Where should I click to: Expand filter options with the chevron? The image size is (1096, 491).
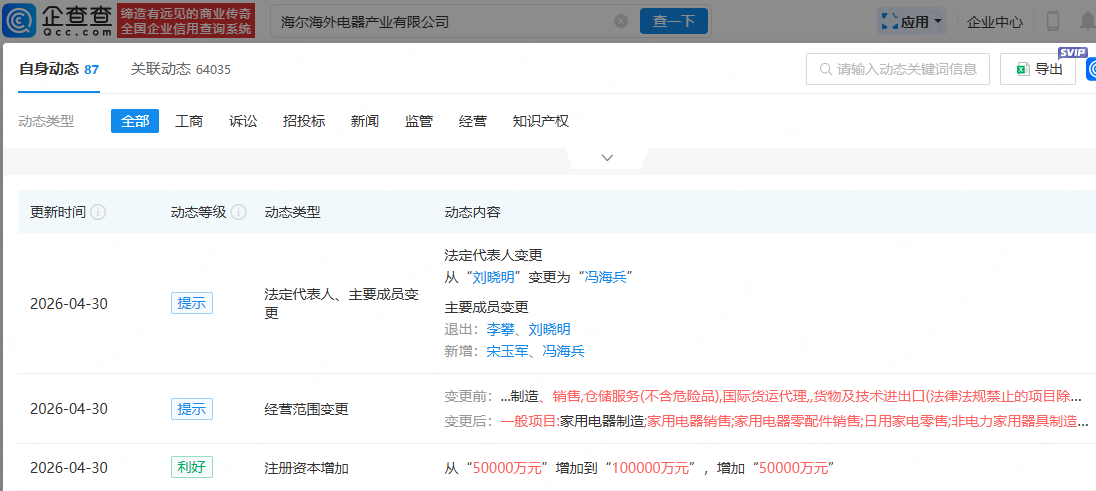[x=607, y=158]
